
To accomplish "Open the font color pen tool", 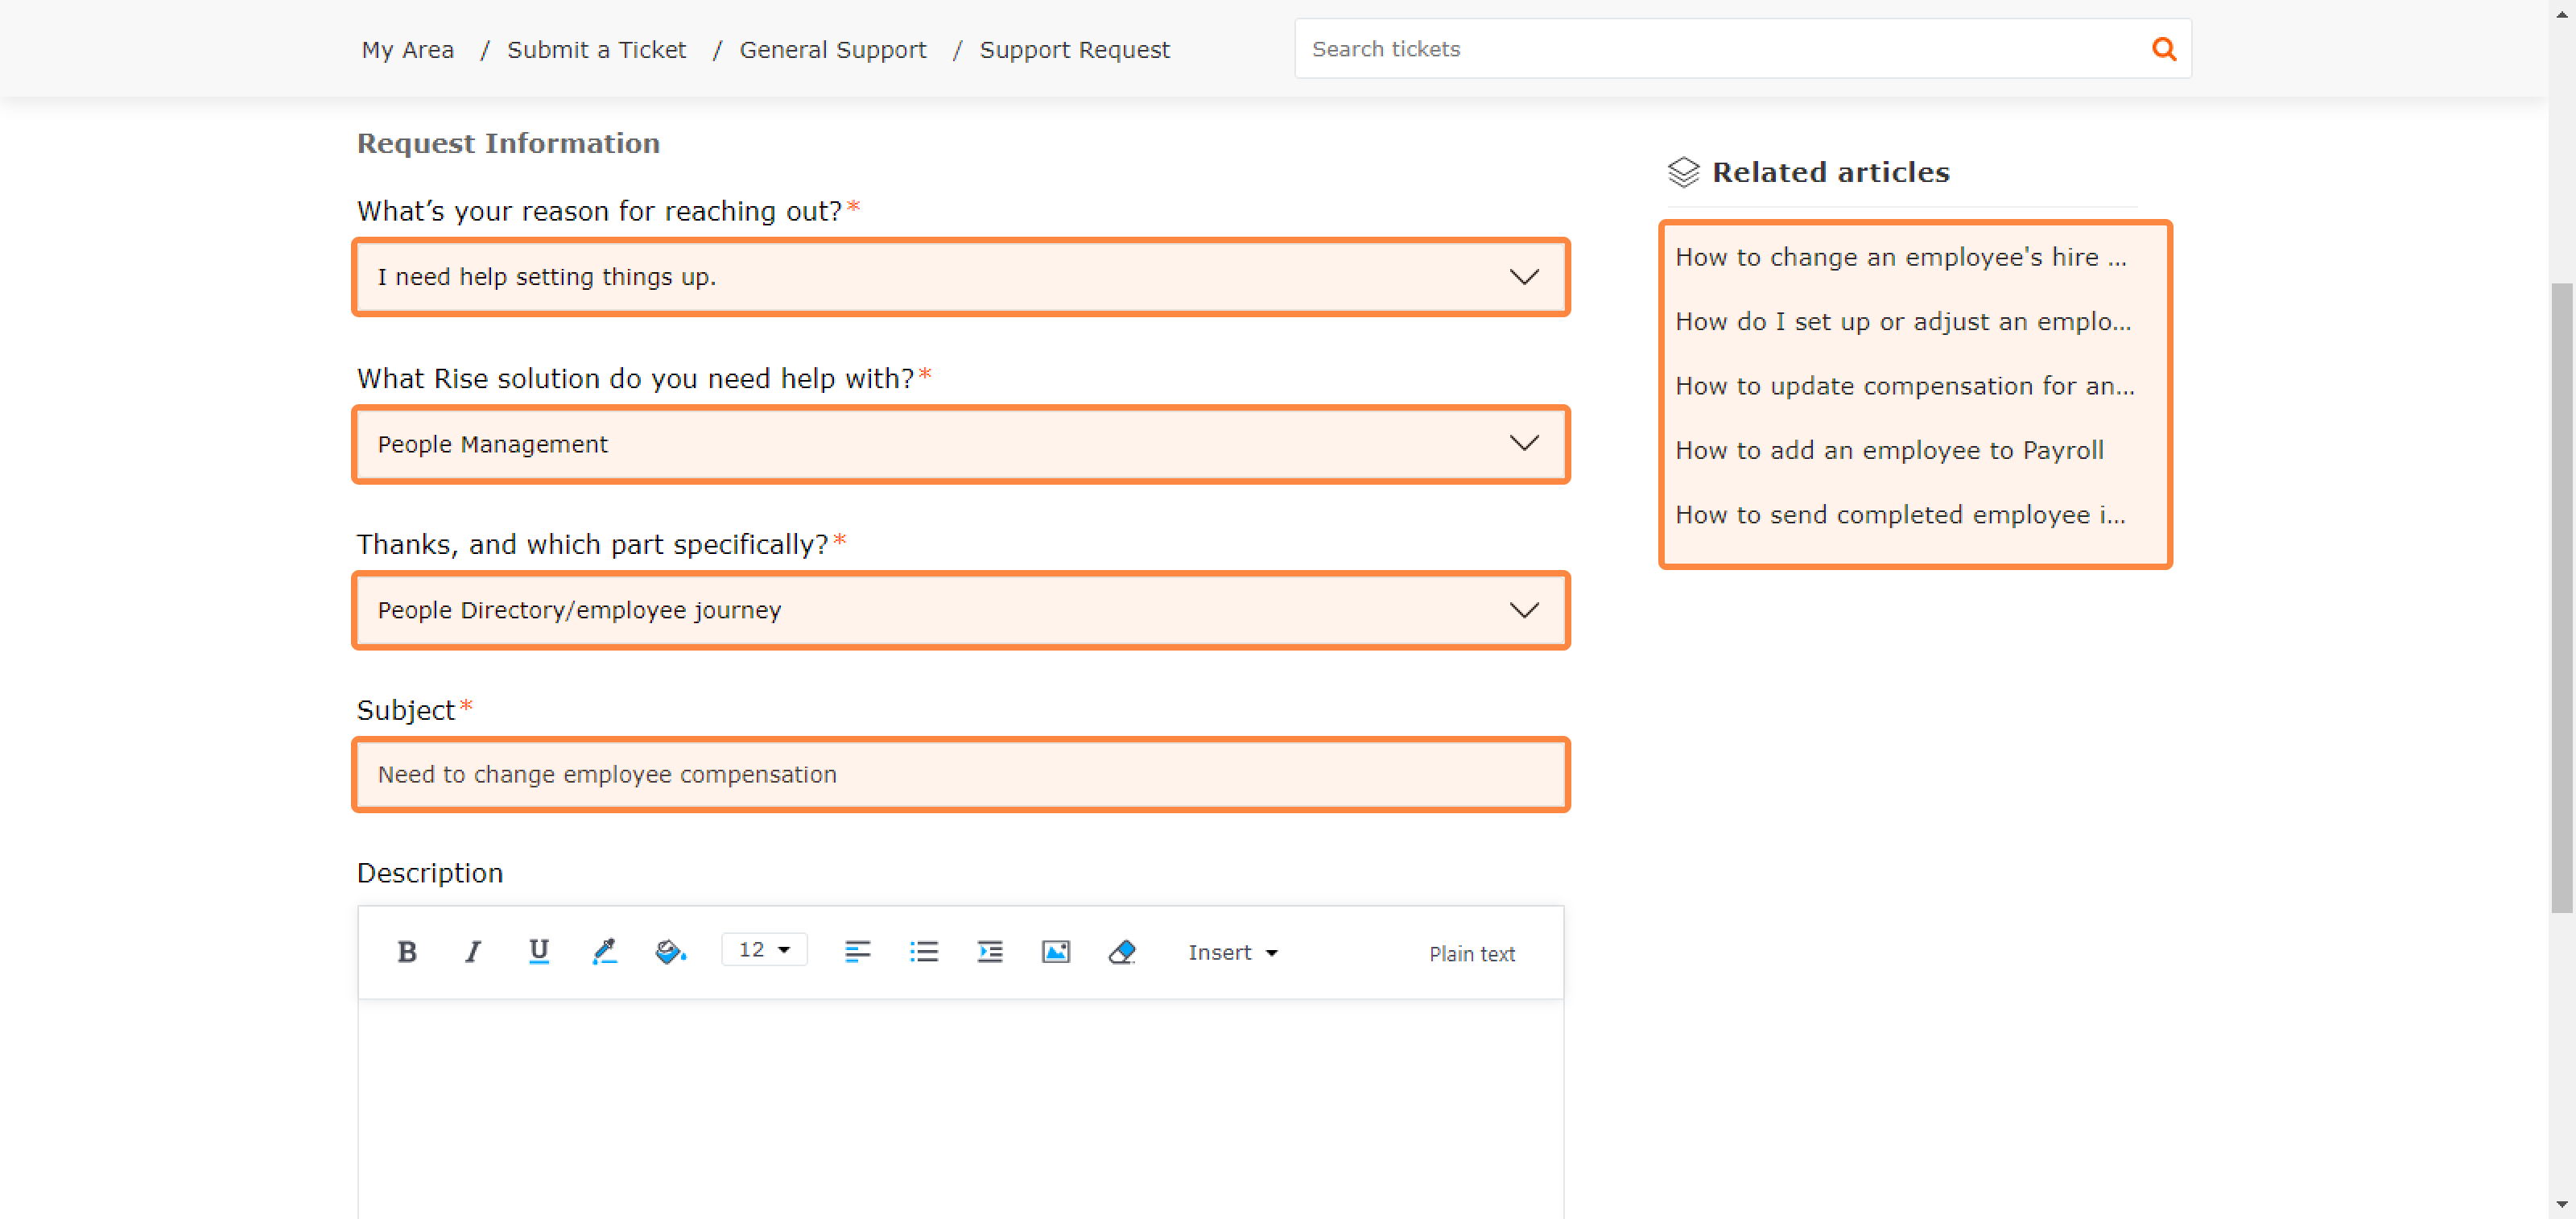I will (x=604, y=952).
